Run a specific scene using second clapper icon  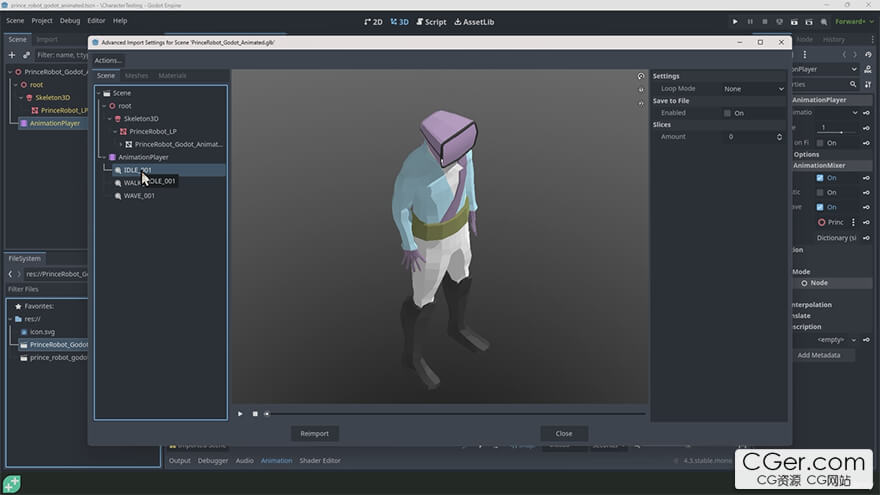pos(809,22)
